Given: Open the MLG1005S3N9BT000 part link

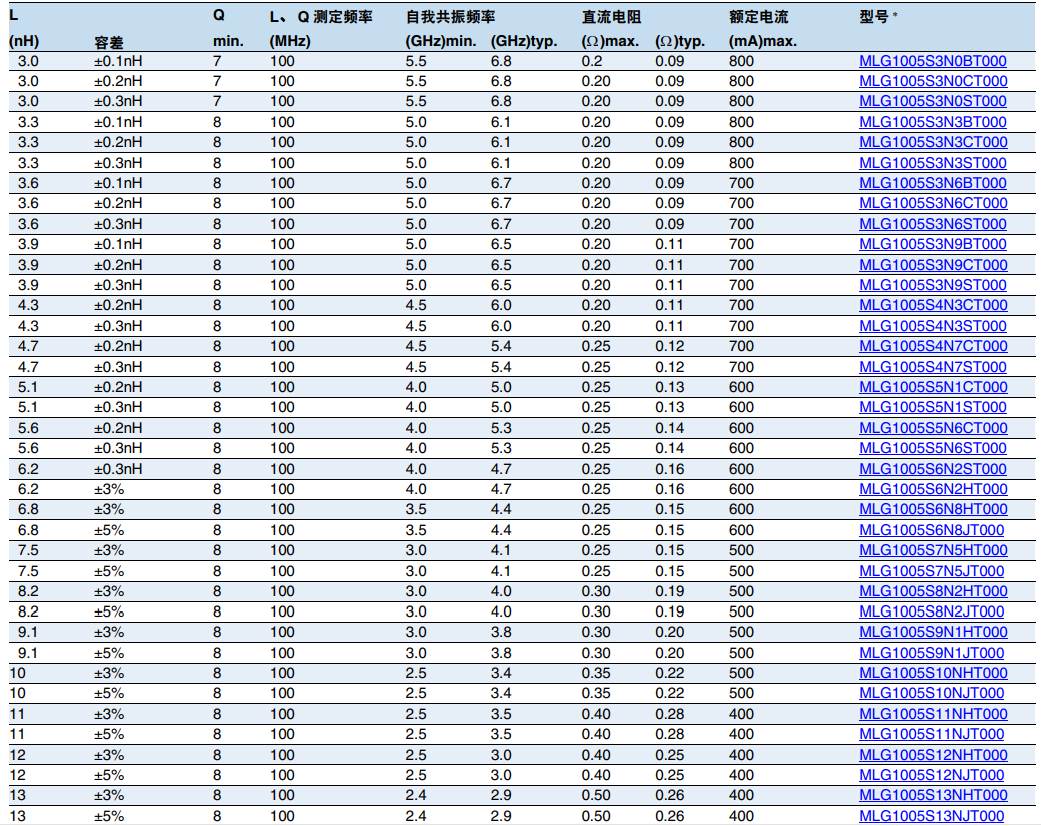Looking at the screenshot, I should 932,244.
